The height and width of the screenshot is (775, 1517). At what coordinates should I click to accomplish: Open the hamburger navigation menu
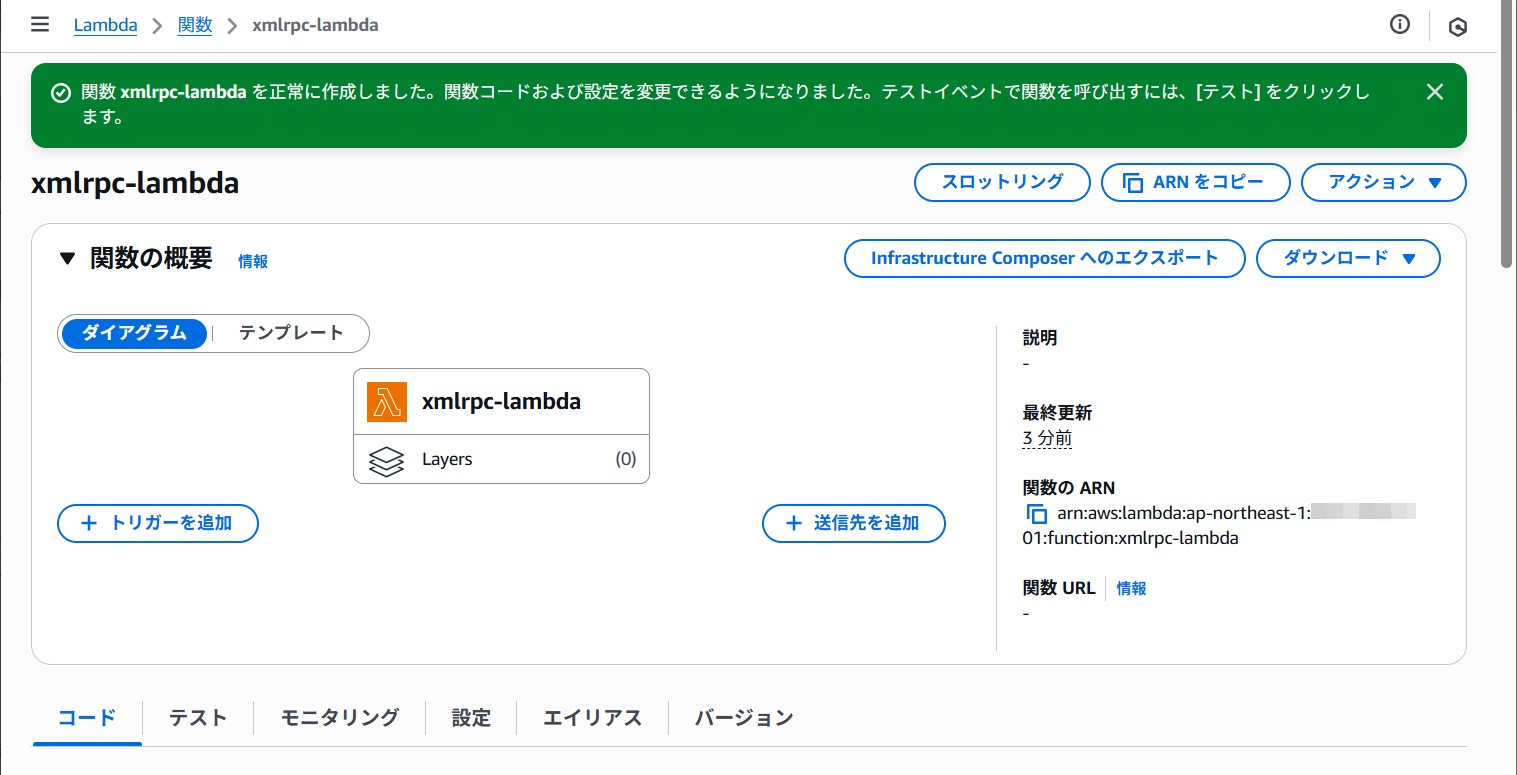(40, 25)
